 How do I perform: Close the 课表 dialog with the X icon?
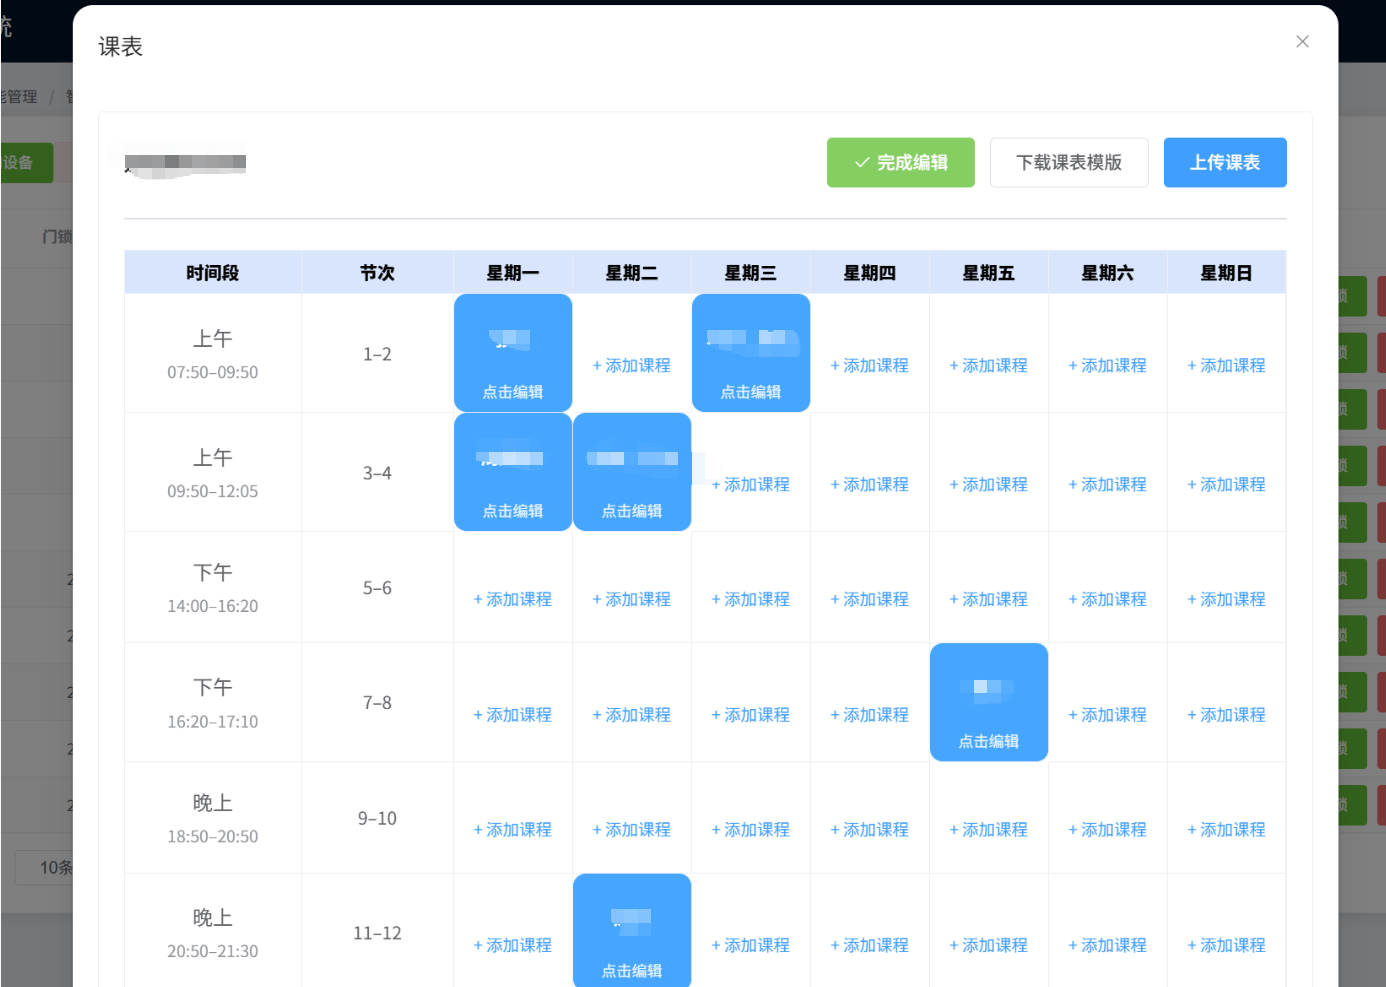(1302, 41)
